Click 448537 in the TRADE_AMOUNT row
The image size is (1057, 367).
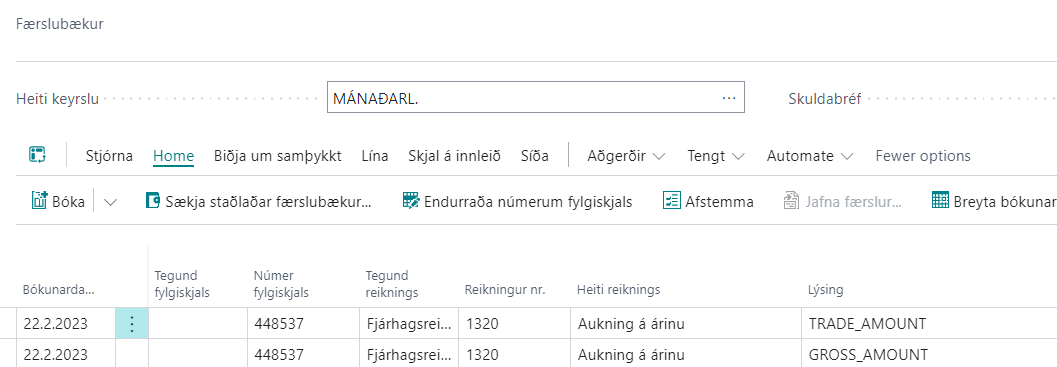(303, 324)
